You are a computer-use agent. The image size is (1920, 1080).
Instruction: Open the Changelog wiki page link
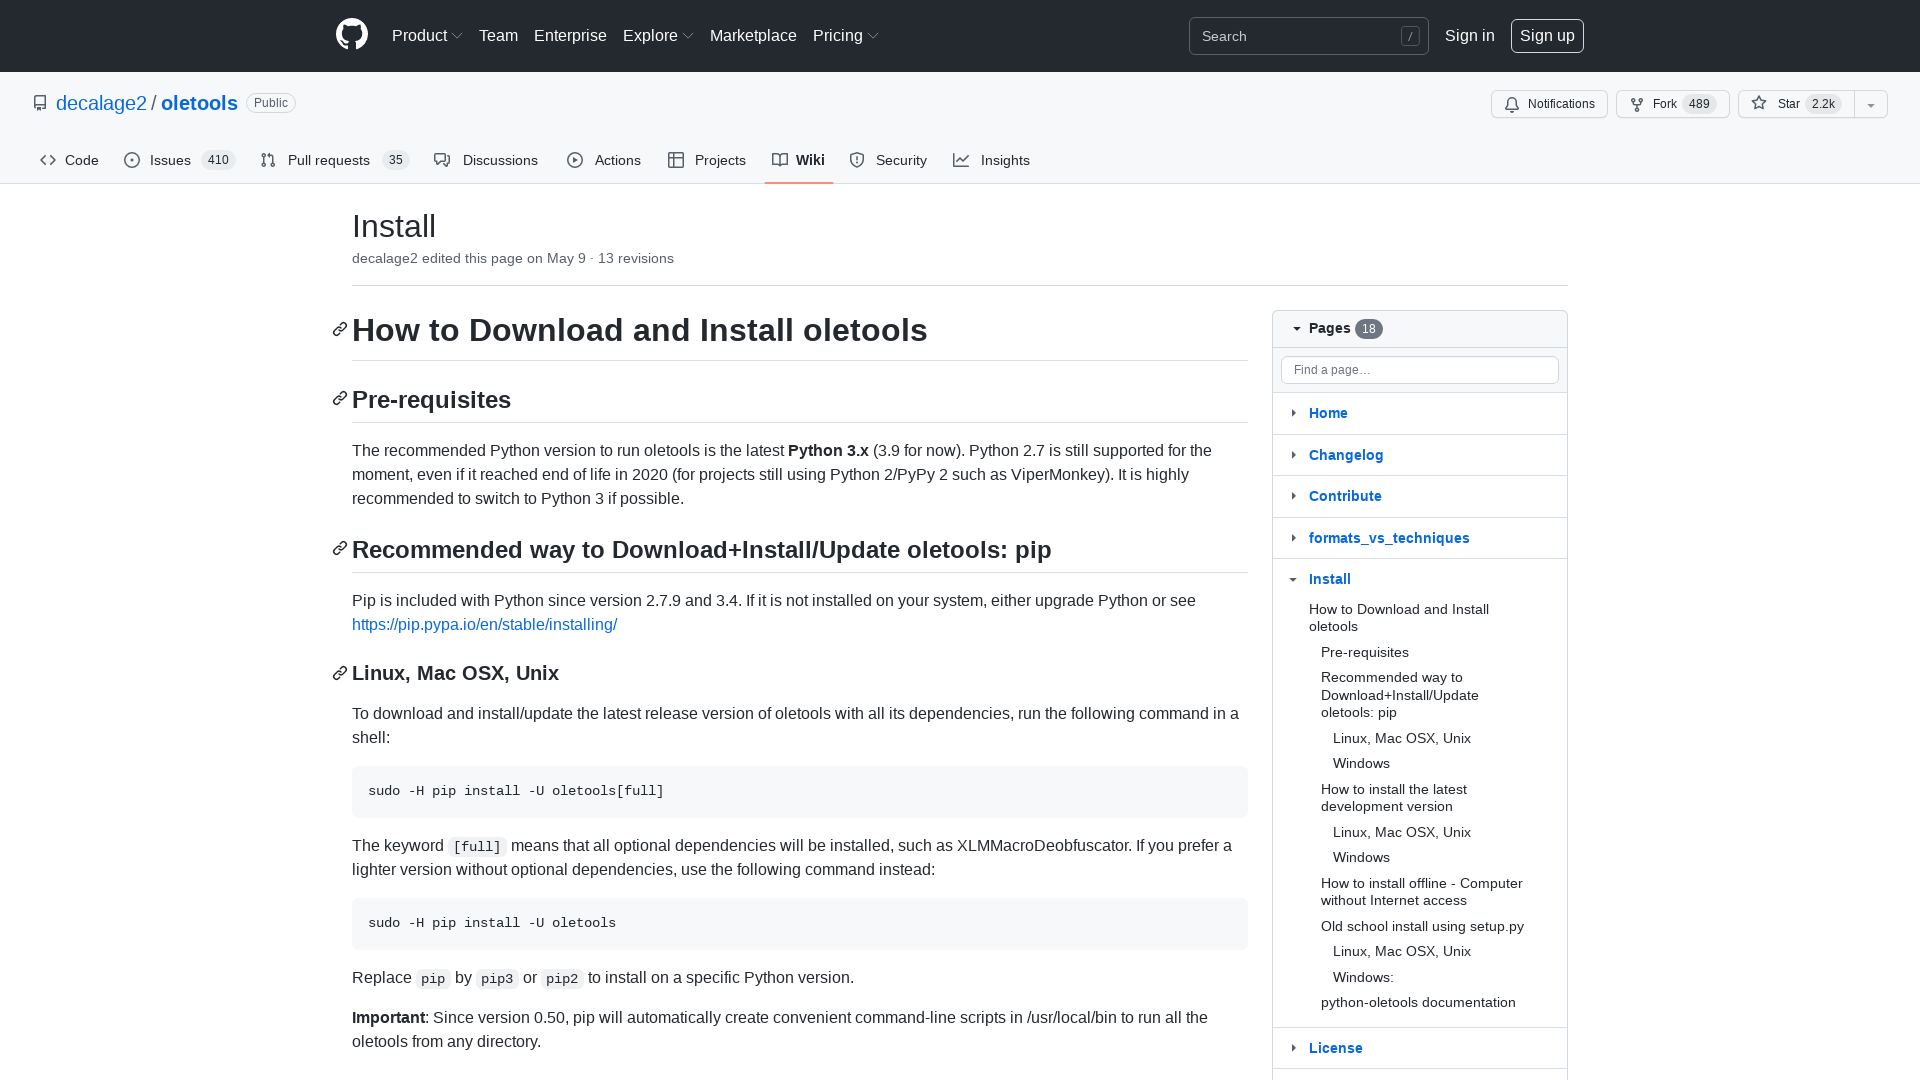click(1346, 455)
